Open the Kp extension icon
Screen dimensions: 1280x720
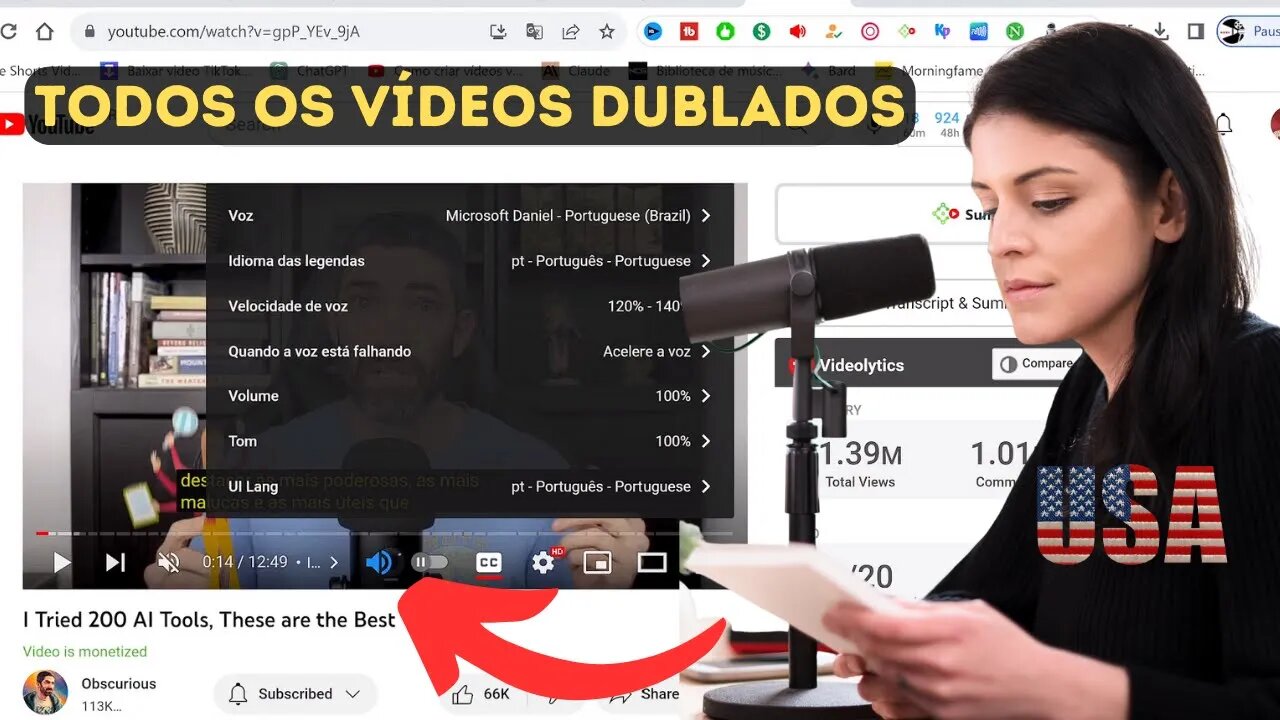[942, 32]
